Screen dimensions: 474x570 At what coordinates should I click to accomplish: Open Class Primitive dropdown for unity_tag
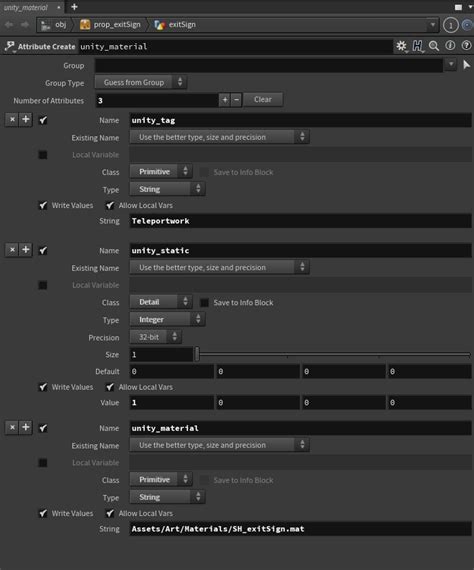(x=161, y=172)
